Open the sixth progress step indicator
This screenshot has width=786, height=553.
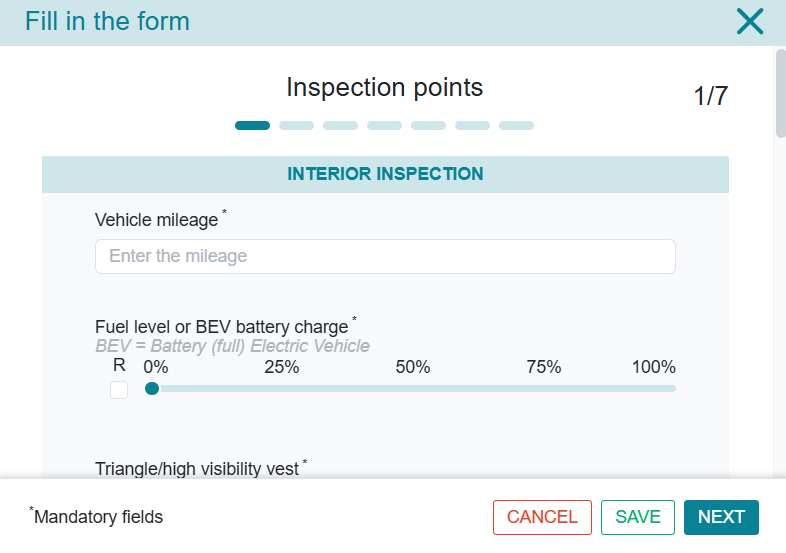pyautogui.click(x=472, y=126)
